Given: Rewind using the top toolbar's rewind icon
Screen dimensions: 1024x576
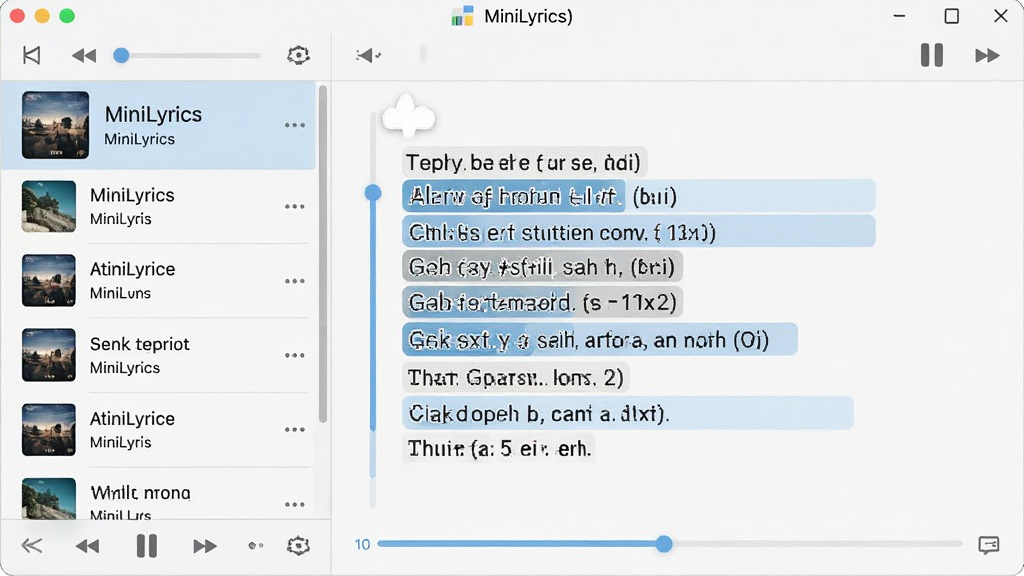Looking at the screenshot, I should click(84, 56).
